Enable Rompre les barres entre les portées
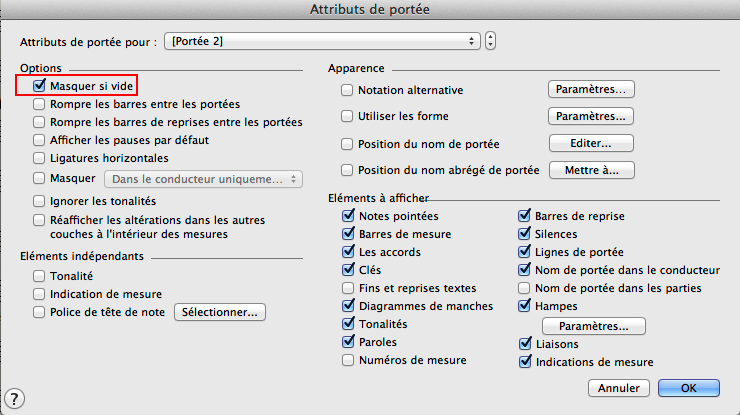 (39, 104)
